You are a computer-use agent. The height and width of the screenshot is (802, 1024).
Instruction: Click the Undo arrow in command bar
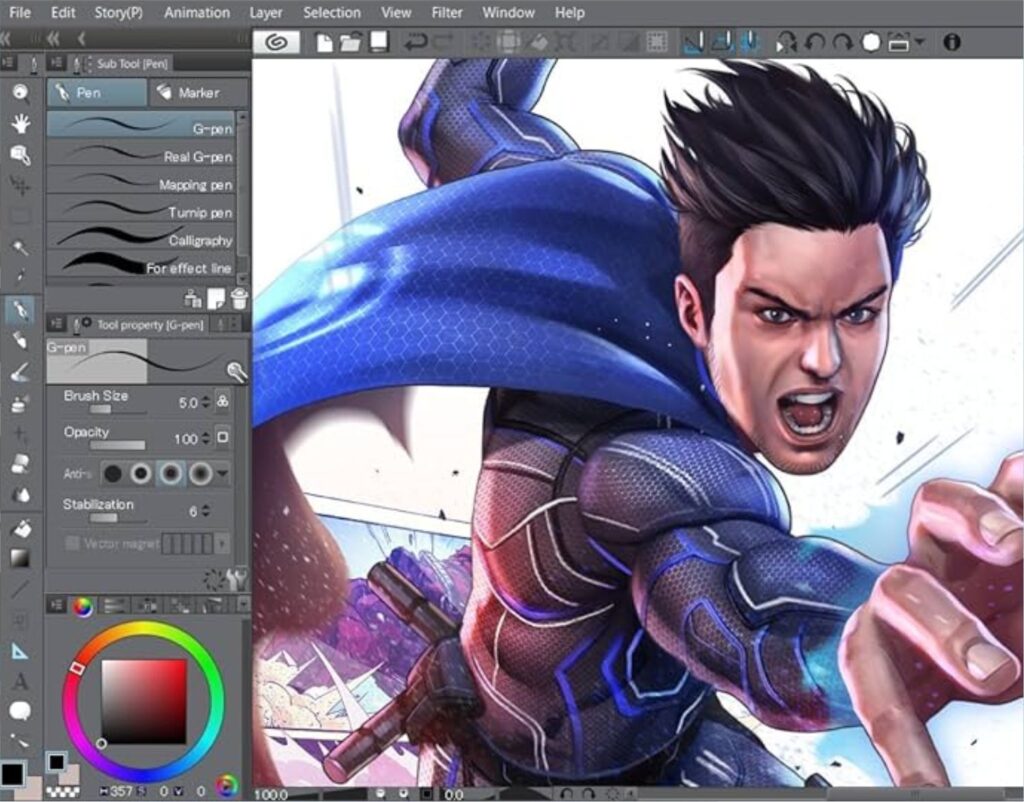coord(414,42)
